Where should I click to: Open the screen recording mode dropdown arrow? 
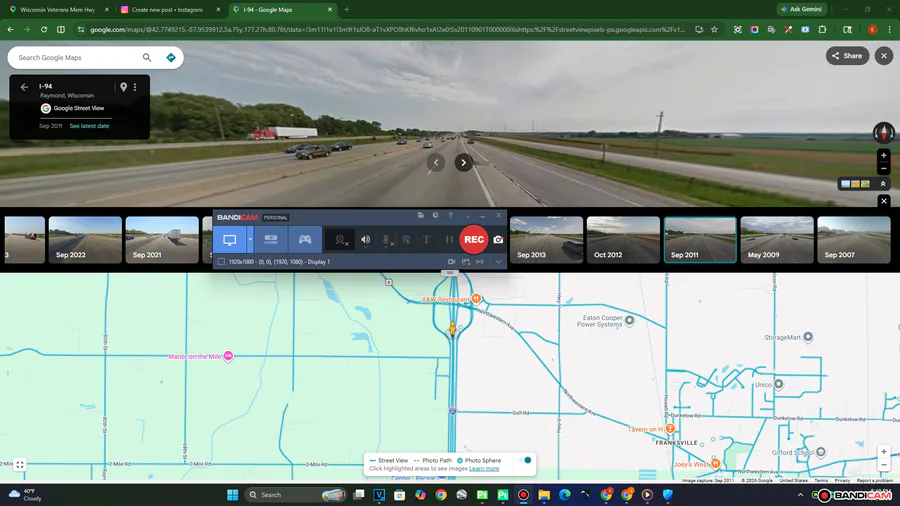click(x=250, y=240)
